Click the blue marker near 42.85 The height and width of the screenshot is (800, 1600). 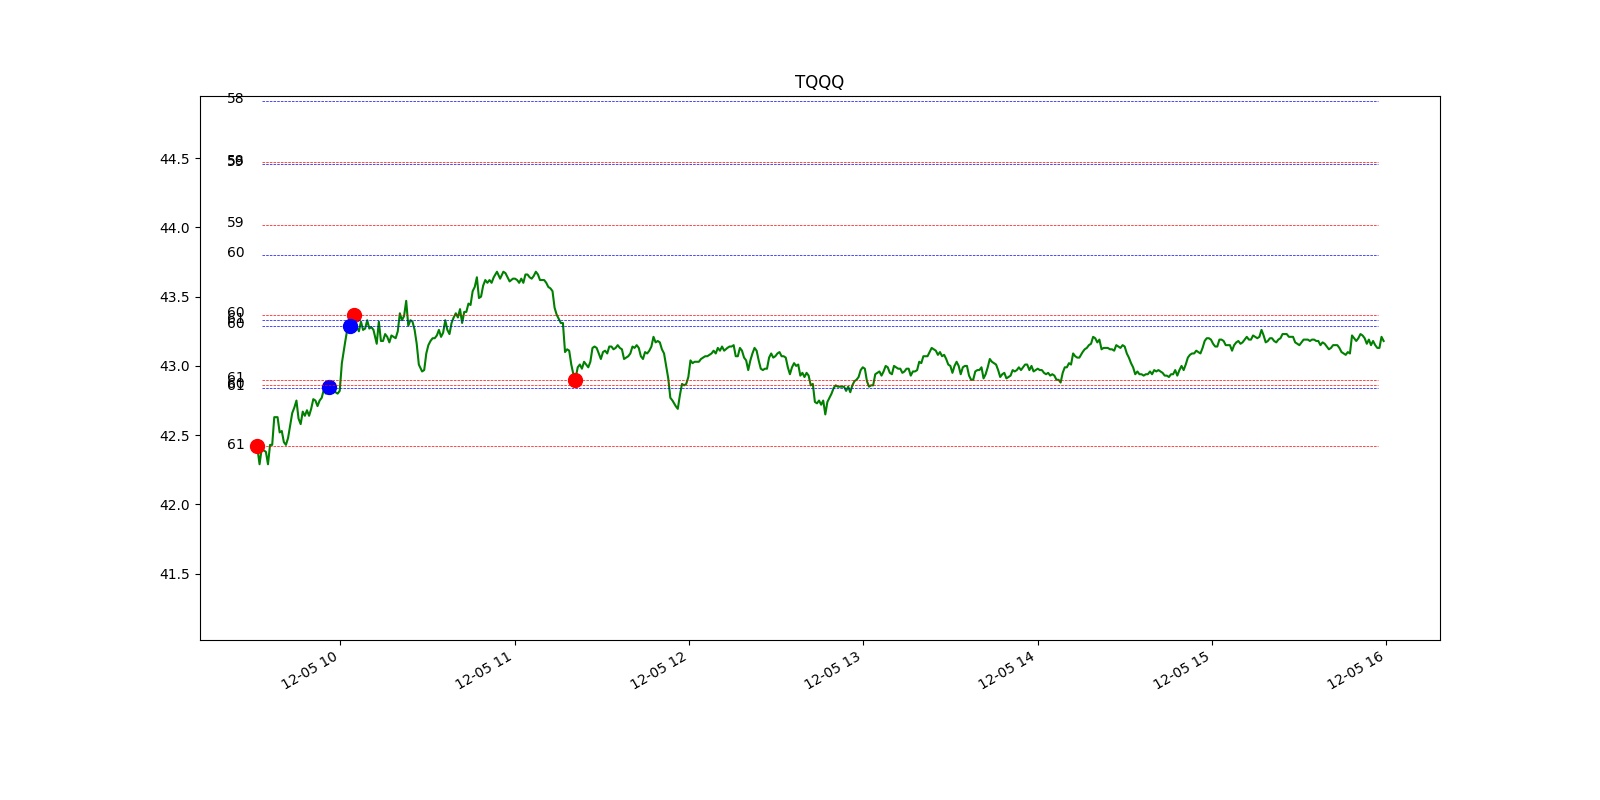pos(329,388)
